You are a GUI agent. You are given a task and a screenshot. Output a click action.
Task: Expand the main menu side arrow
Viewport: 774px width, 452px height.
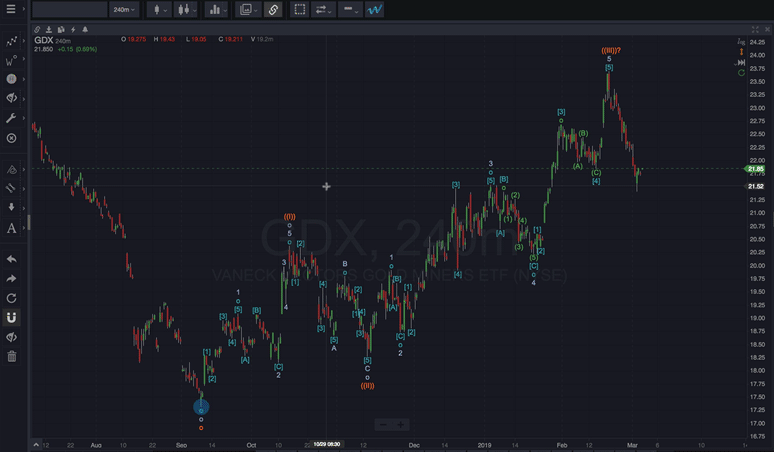tap(23, 9)
